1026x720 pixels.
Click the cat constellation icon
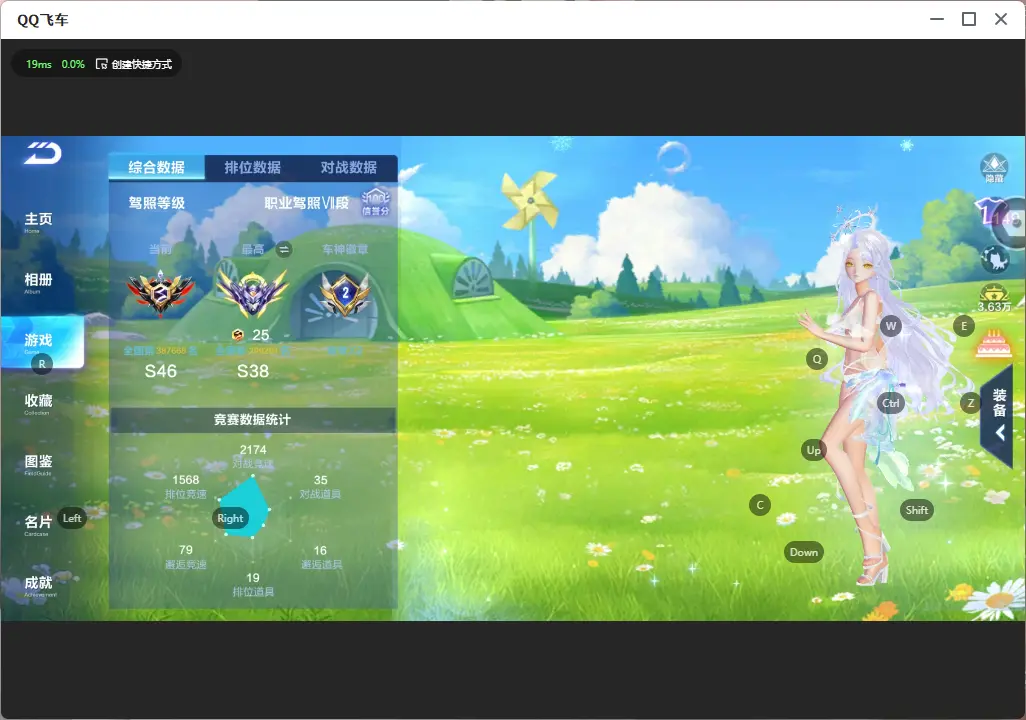(x=996, y=259)
